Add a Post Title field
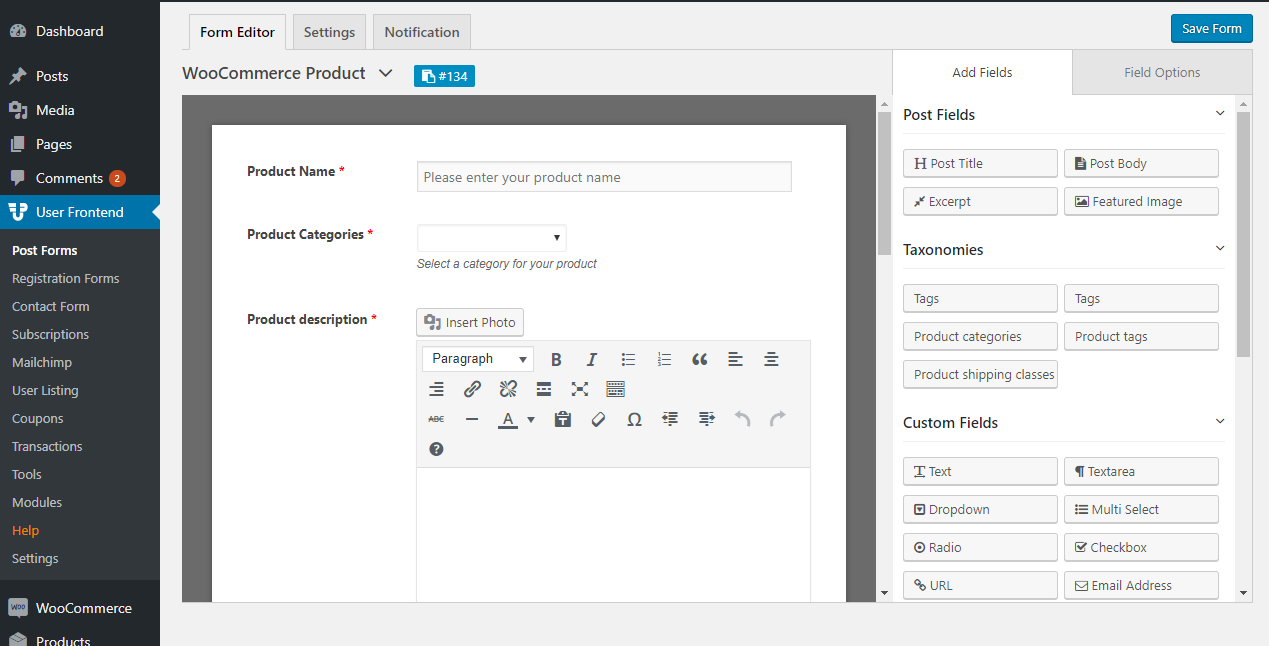 [980, 163]
